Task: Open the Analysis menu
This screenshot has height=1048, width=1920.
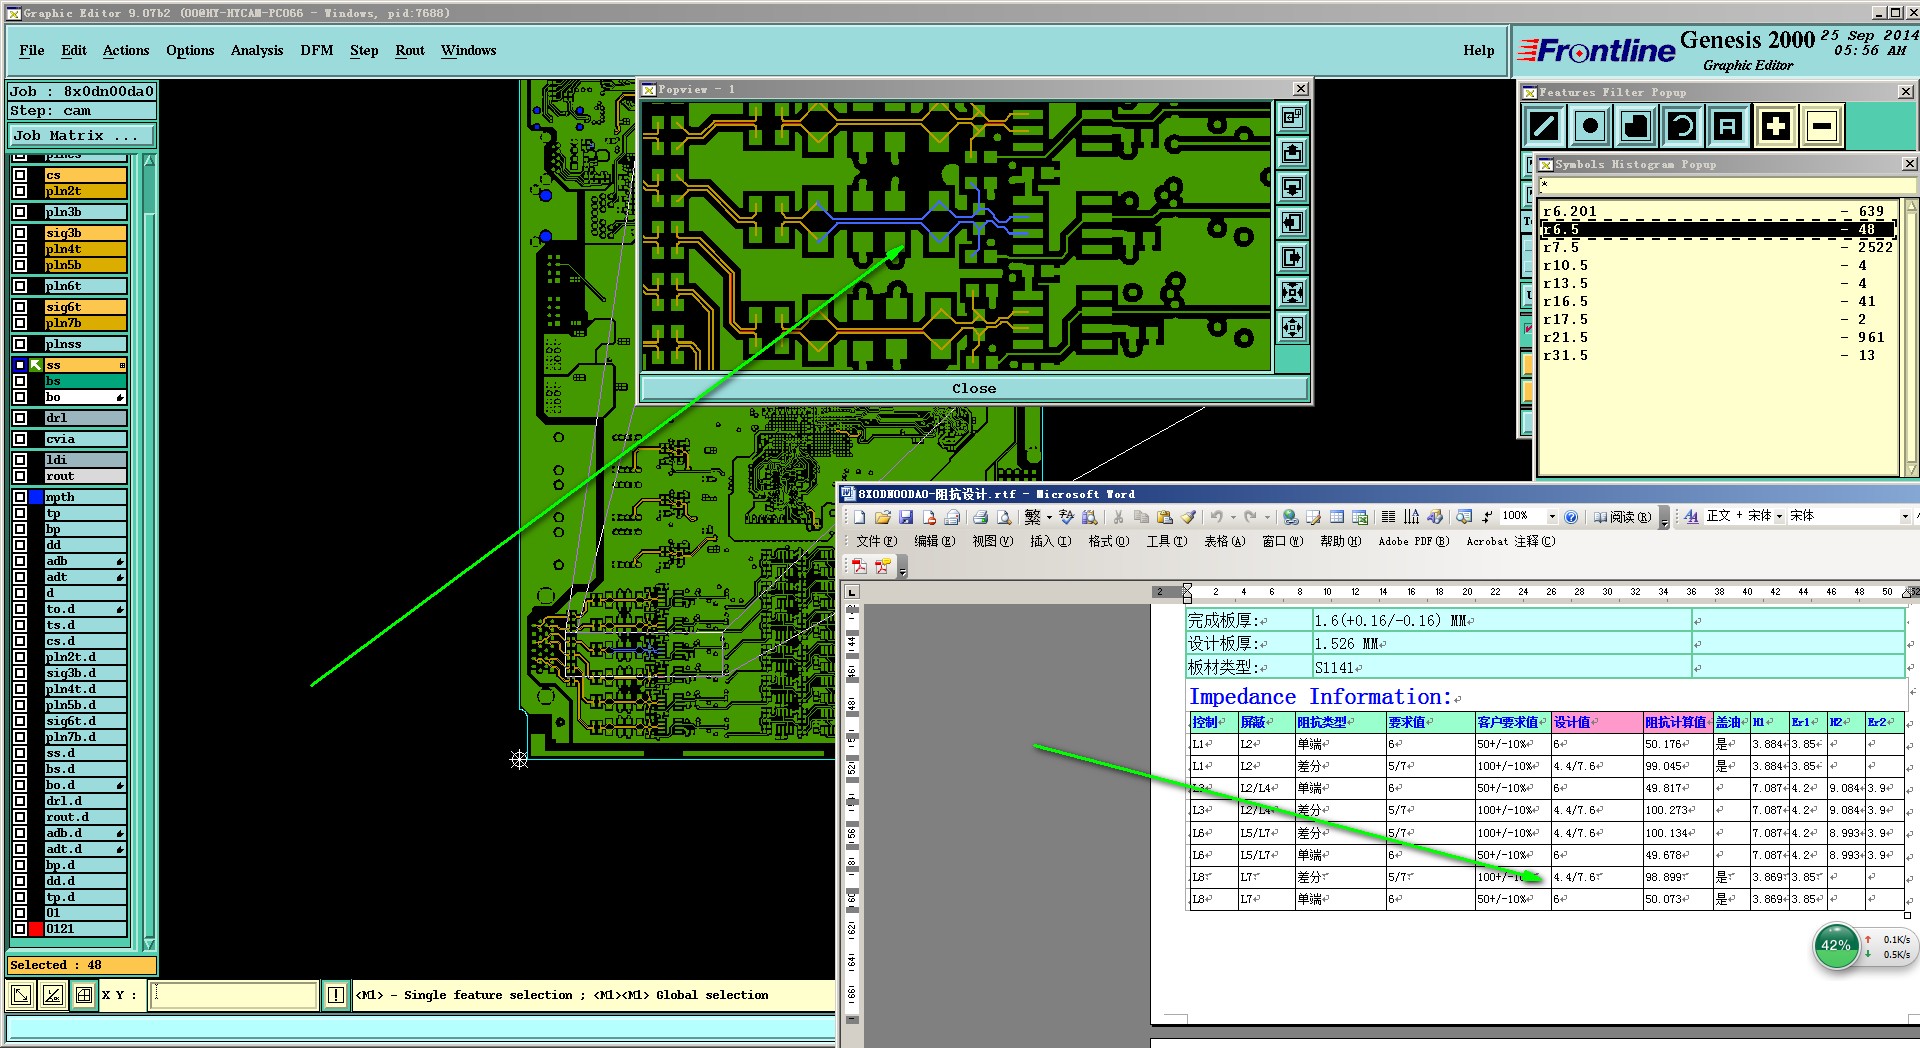Action: (x=257, y=50)
